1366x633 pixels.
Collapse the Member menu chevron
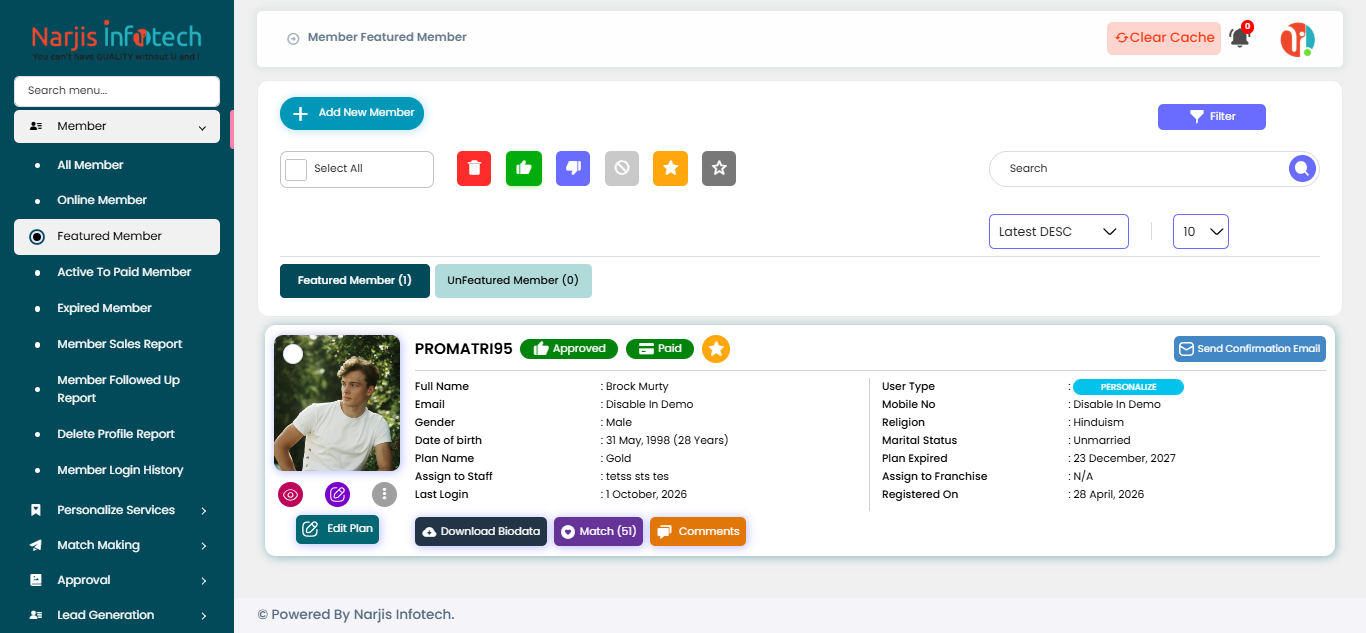coord(202,128)
